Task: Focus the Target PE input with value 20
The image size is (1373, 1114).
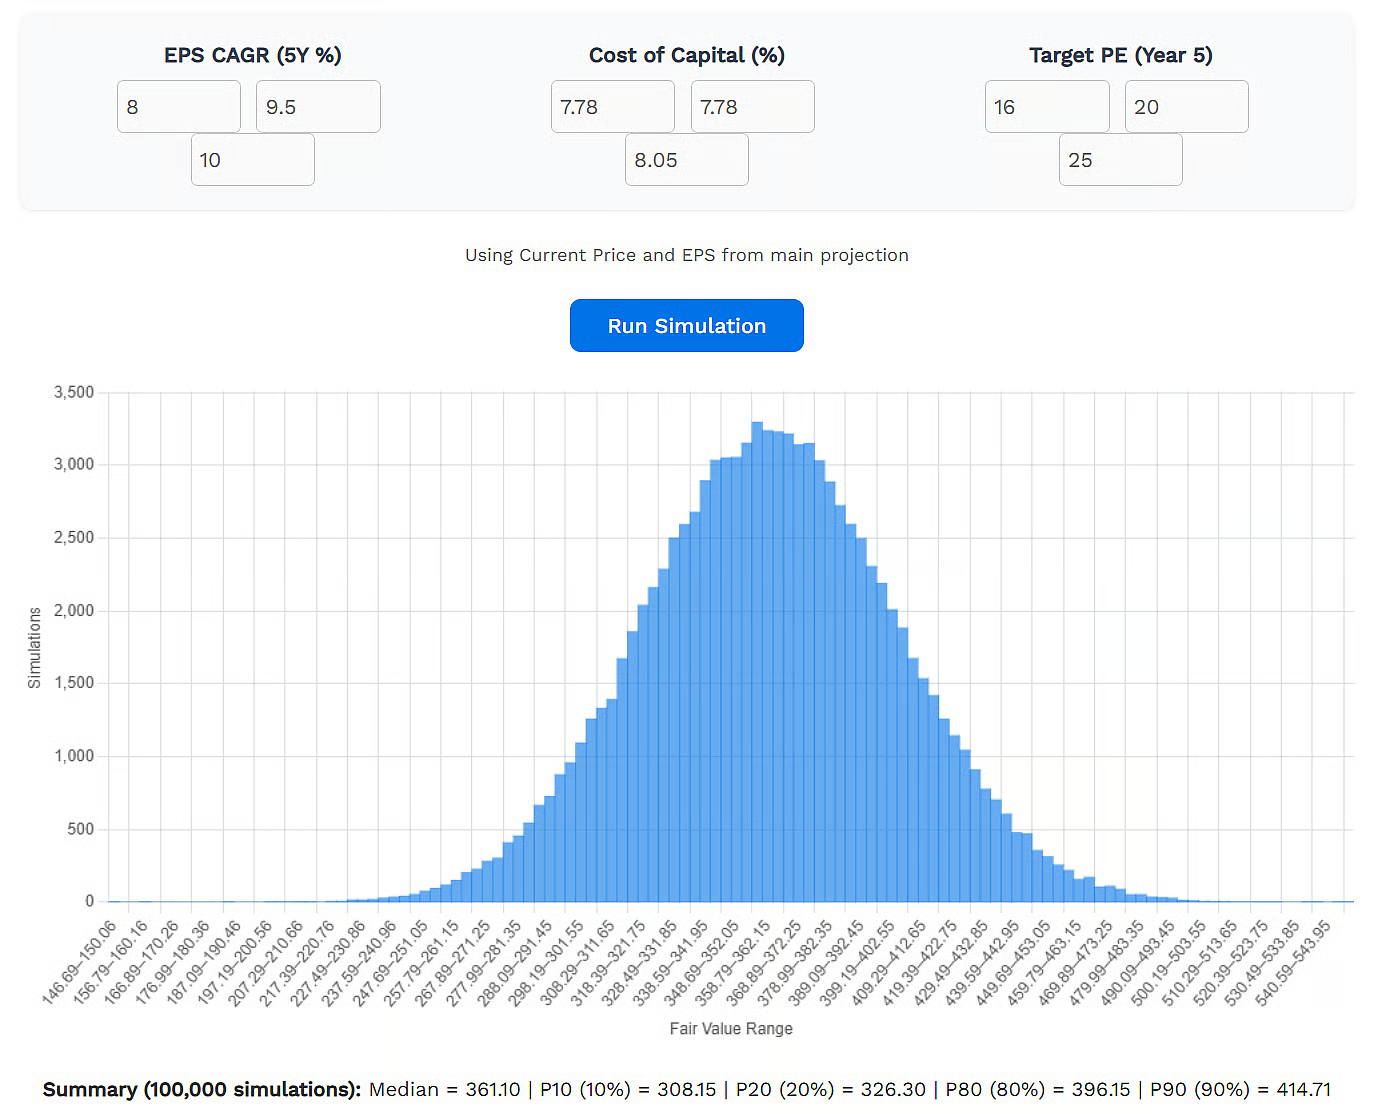Action: coord(1186,107)
